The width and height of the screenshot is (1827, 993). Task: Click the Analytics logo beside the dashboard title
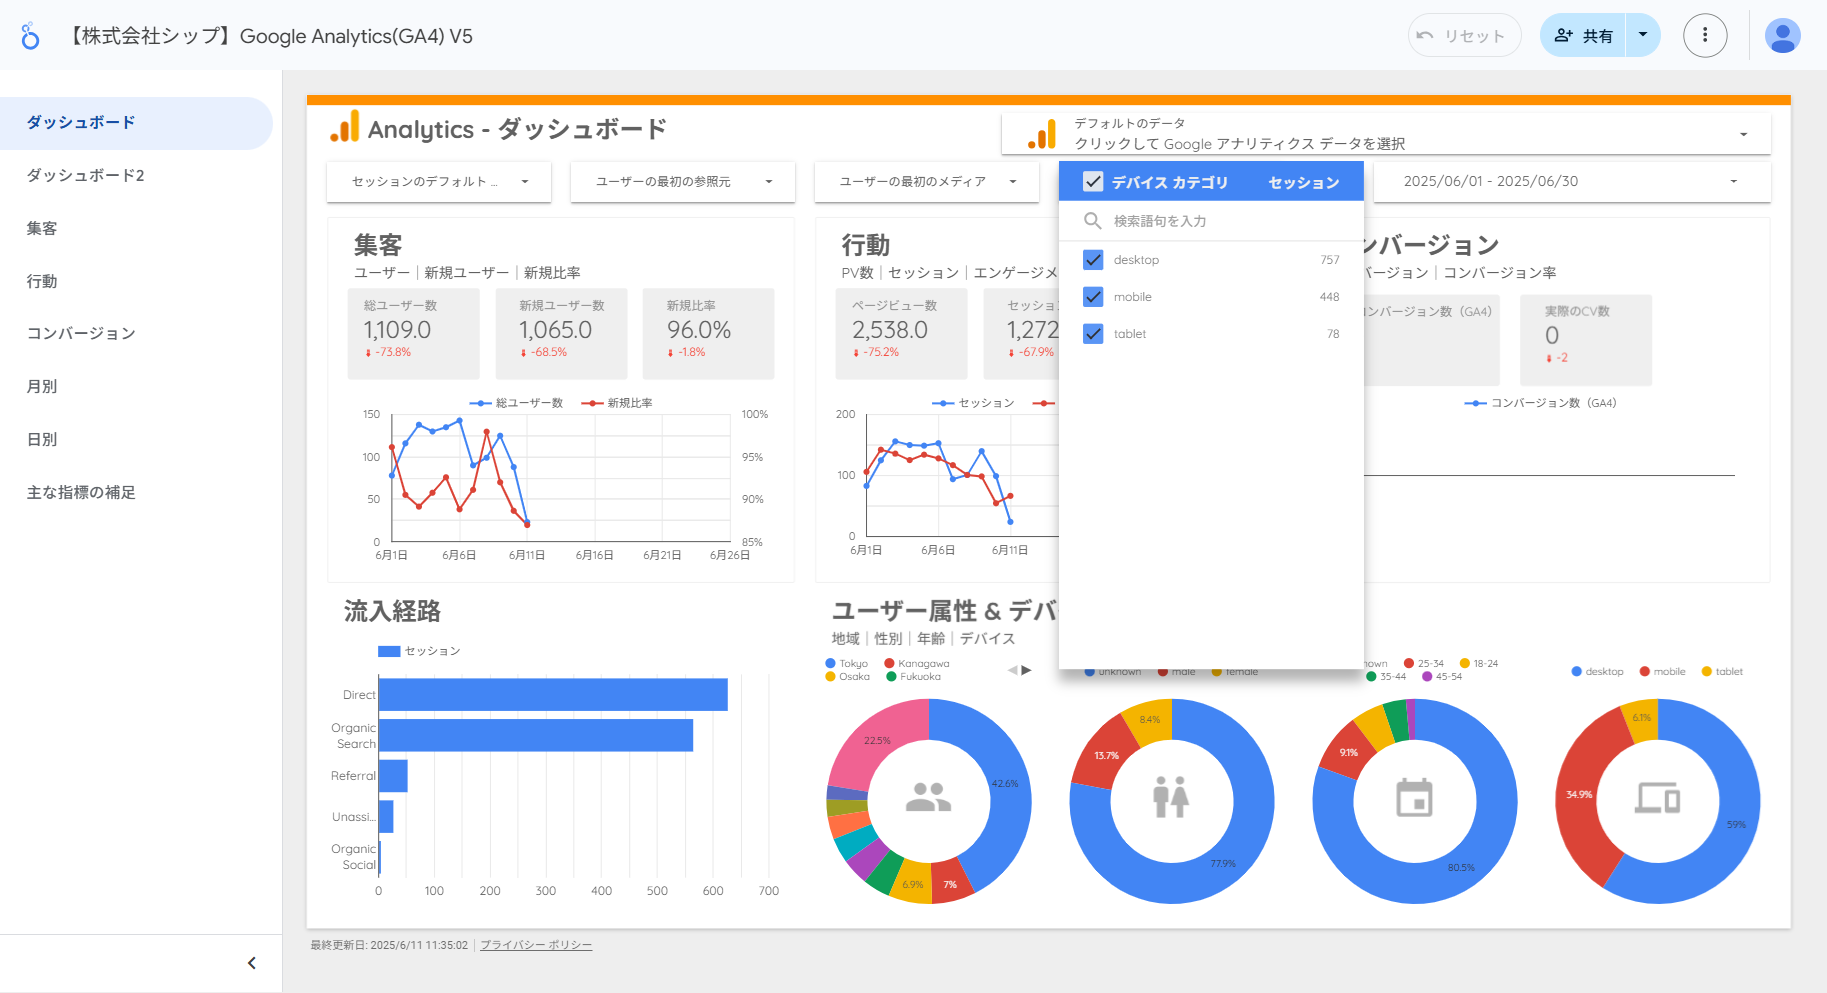(344, 127)
